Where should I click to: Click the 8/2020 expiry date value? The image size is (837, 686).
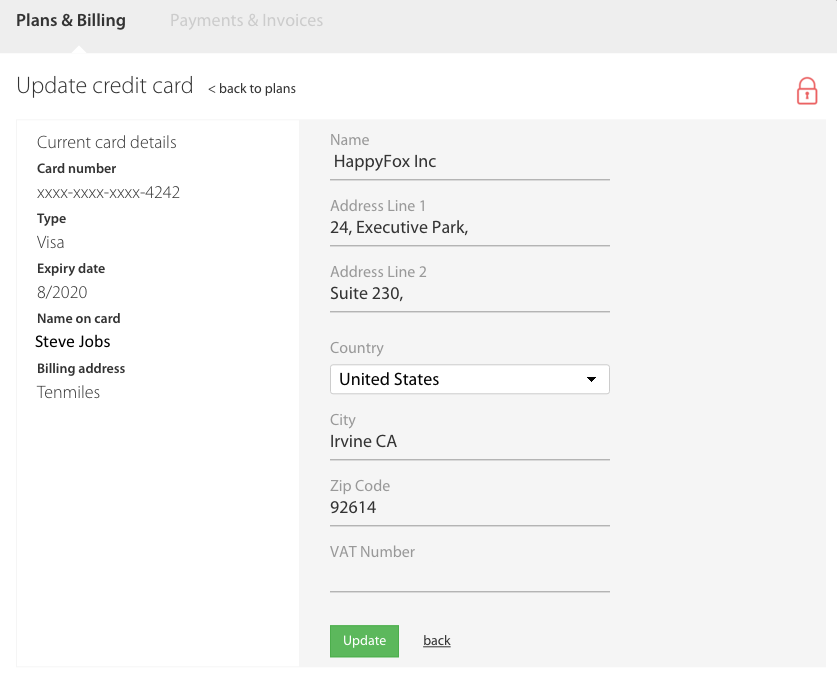pyautogui.click(x=62, y=293)
